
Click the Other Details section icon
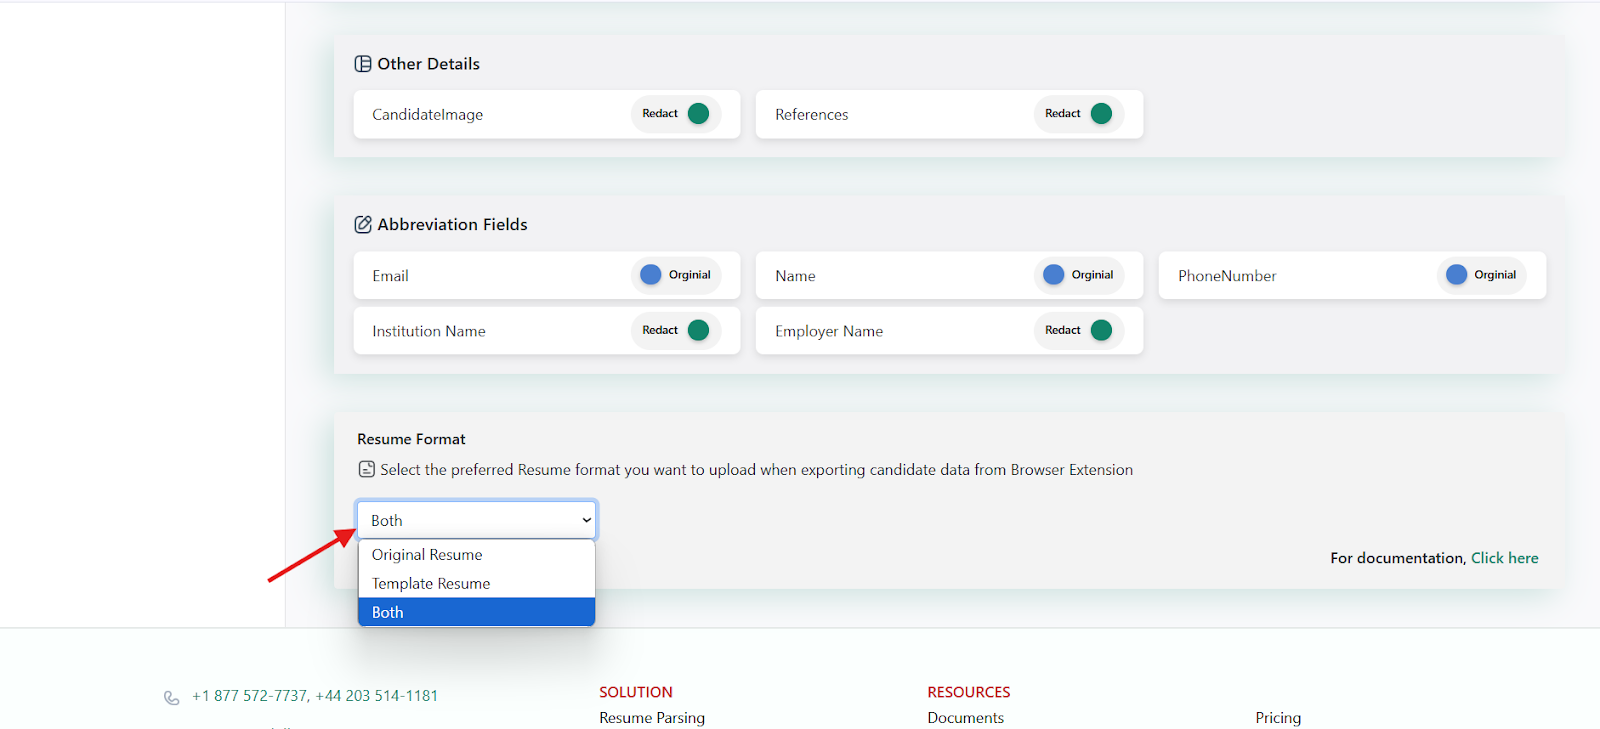(x=363, y=64)
